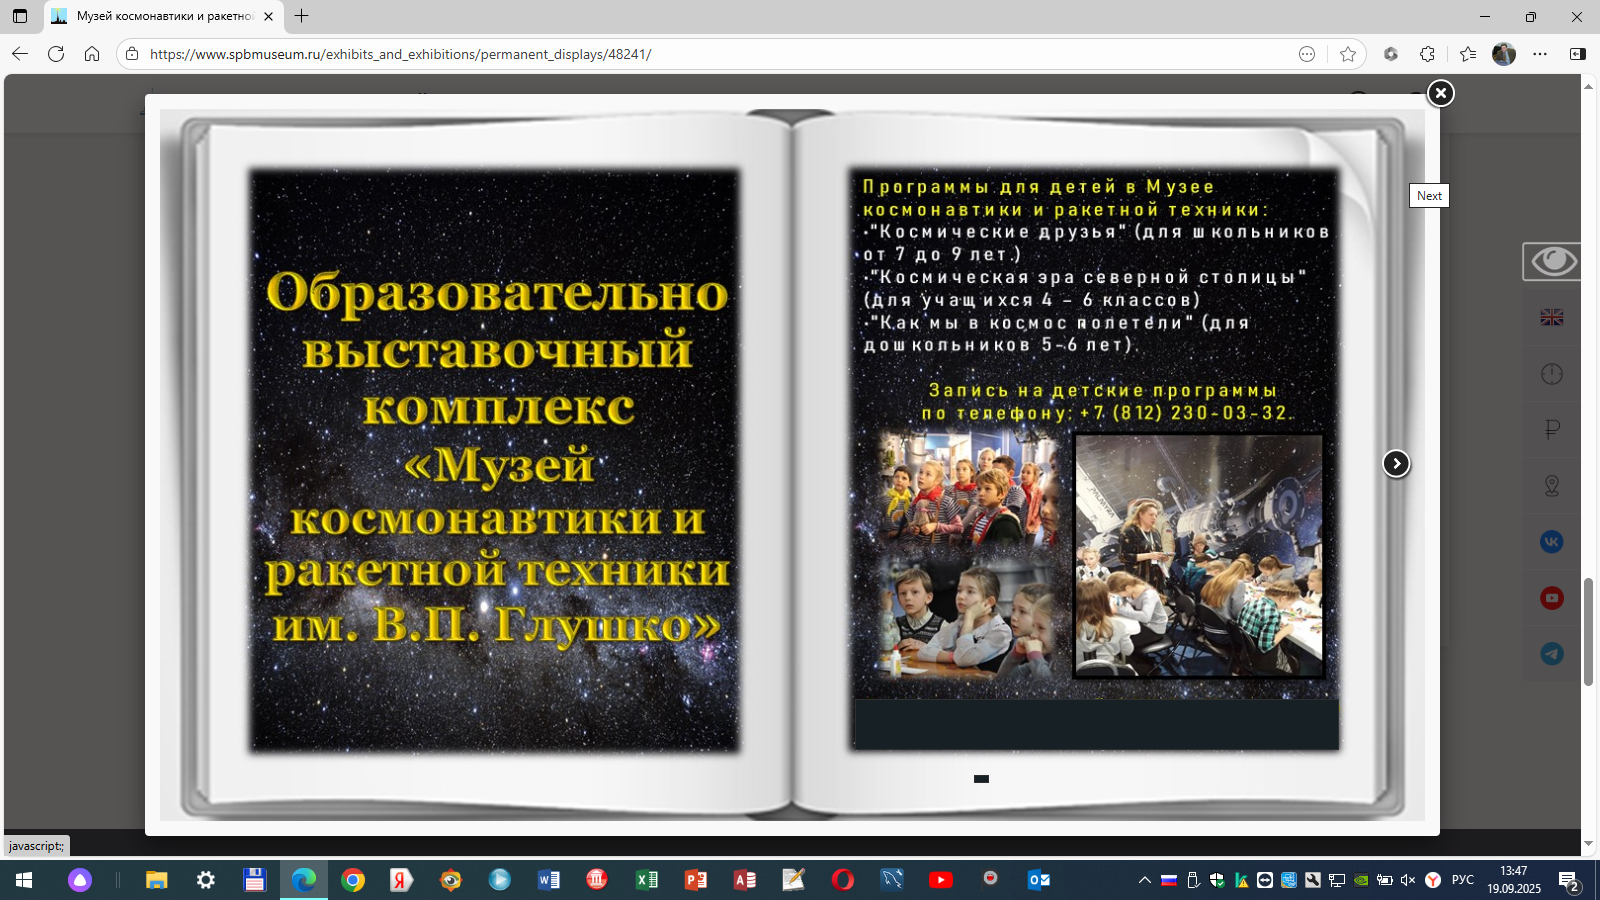The image size is (1600, 900).
Task: Switch site to English flag
Action: (x=1552, y=317)
